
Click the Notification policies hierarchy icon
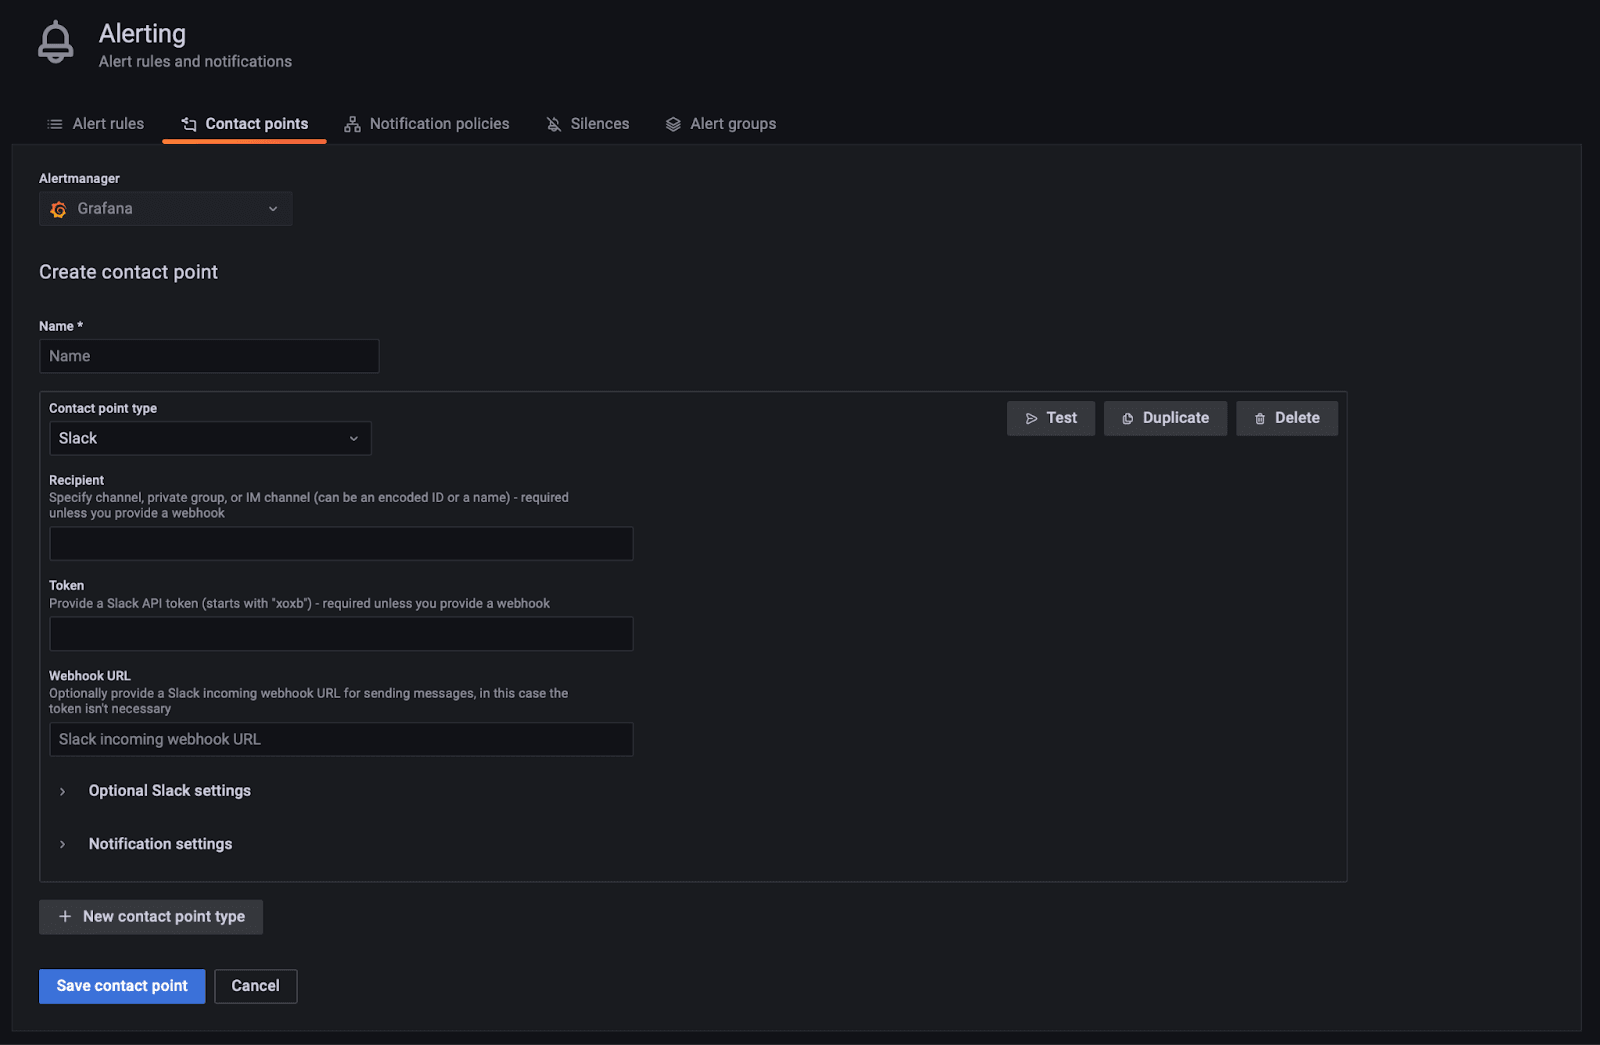point(352,124)
